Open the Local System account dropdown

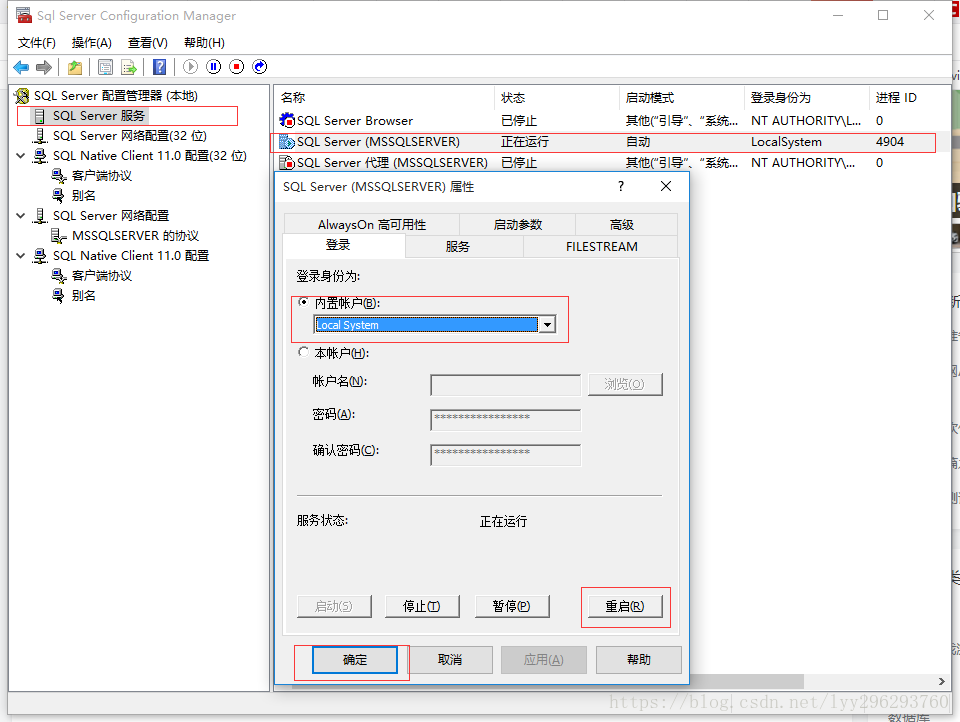[x=547, y=325]
